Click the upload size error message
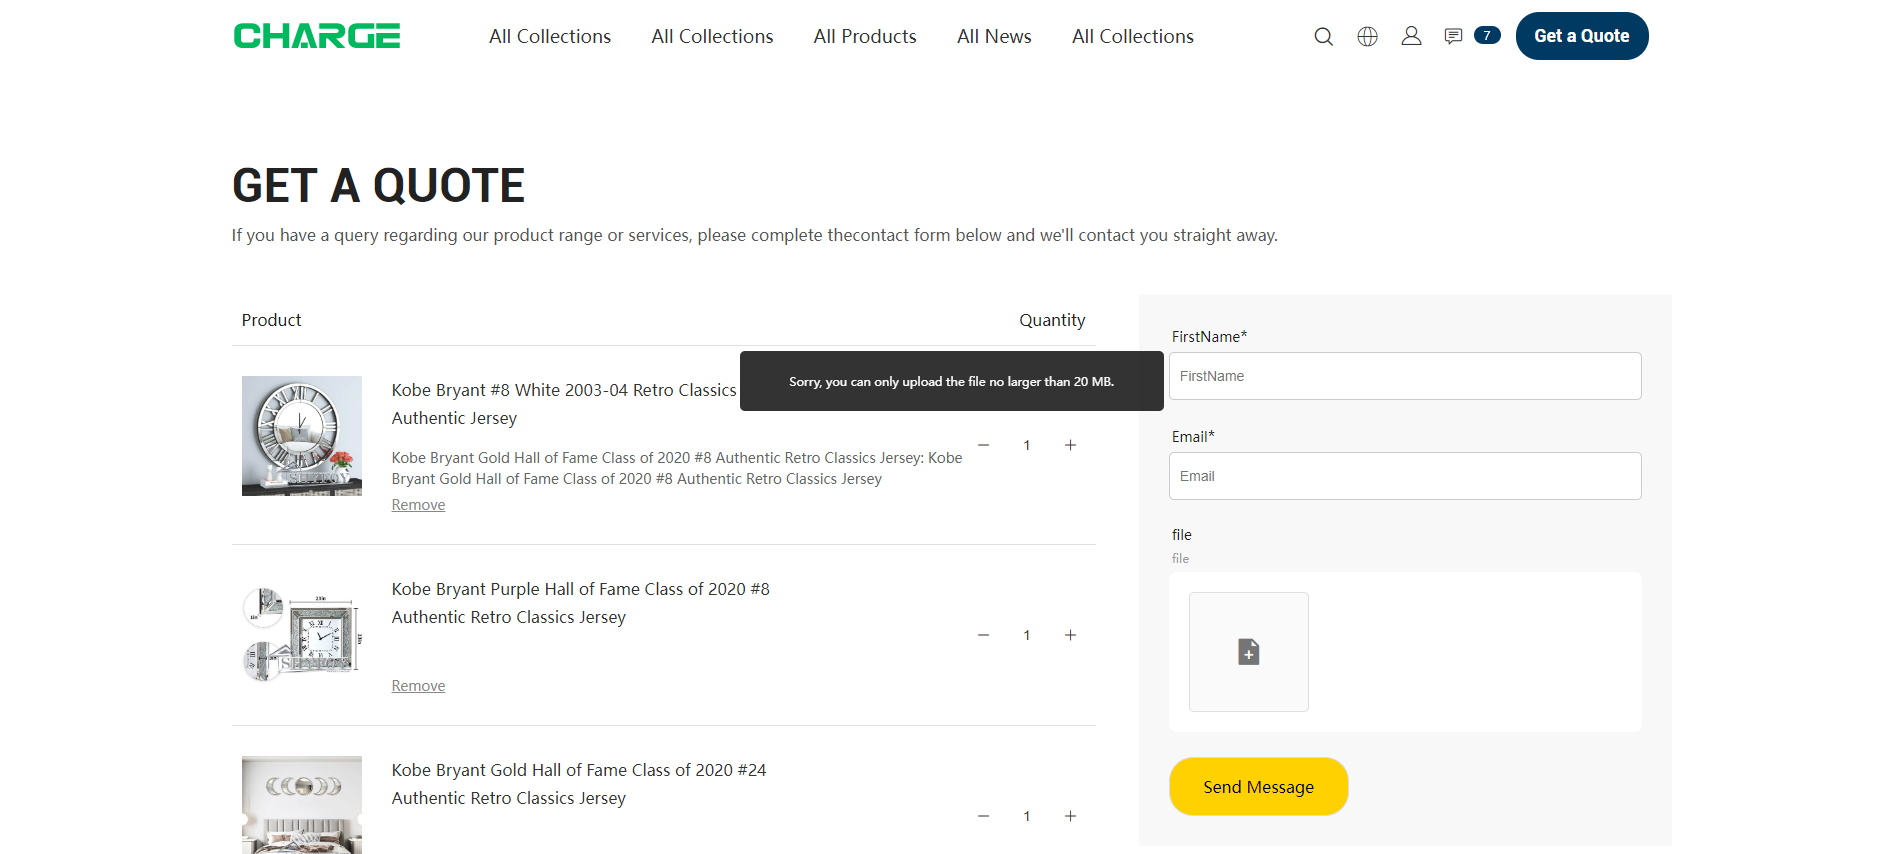Viewport: 1903px width, 854px height. pos(952,381)
